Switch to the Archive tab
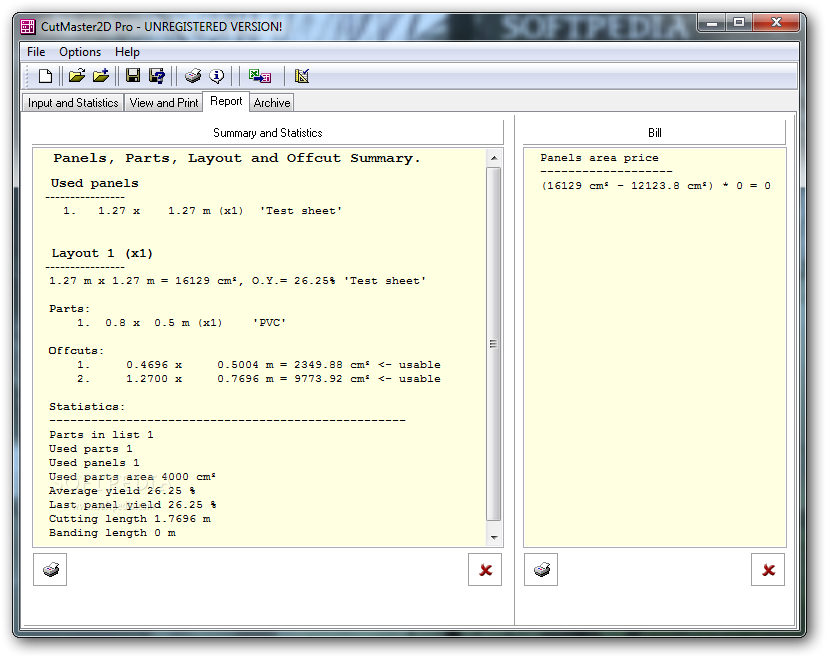827x658 pixels. click(272, 103)
